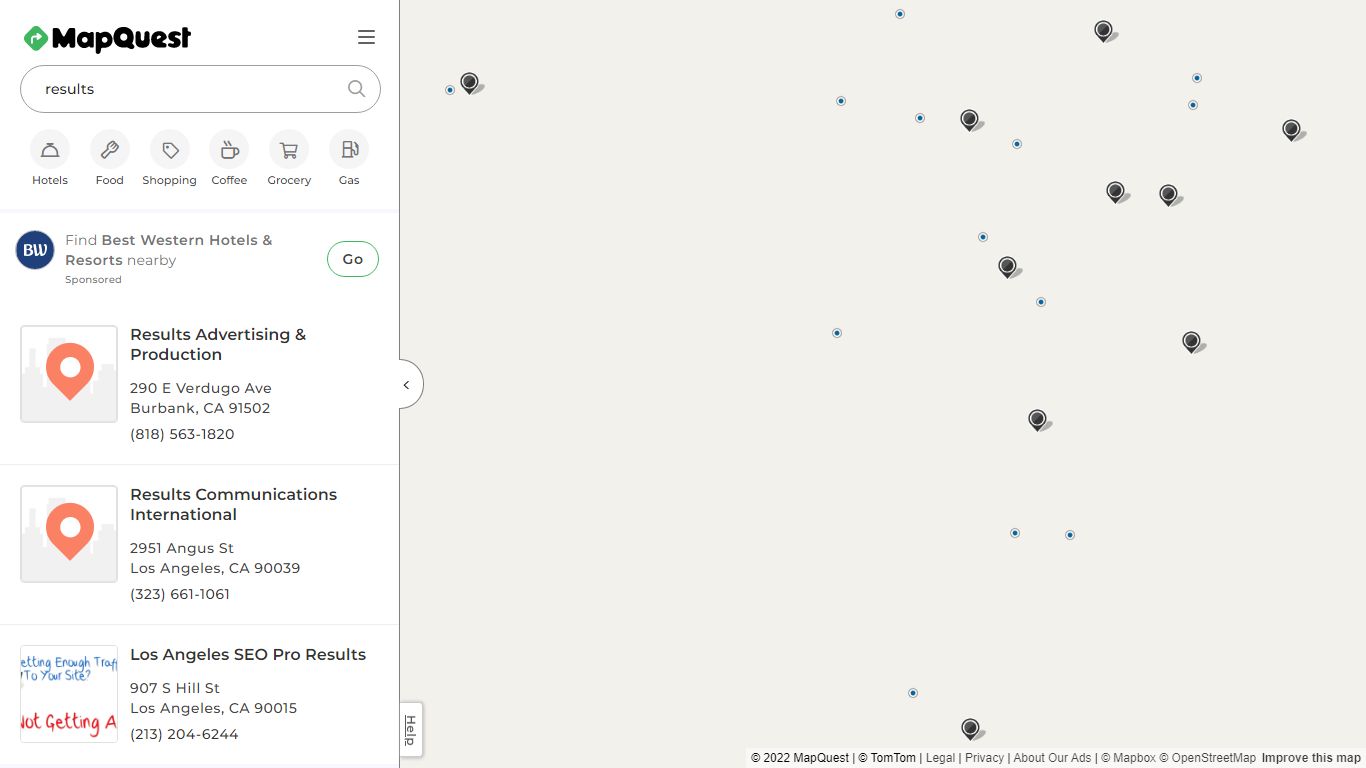
Task: Select the Hotels category icon
Action: point(50,150)
